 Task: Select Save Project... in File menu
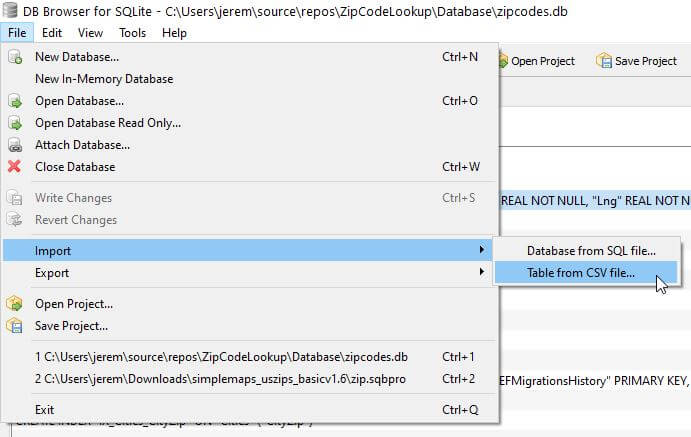(x=250, y=326)
